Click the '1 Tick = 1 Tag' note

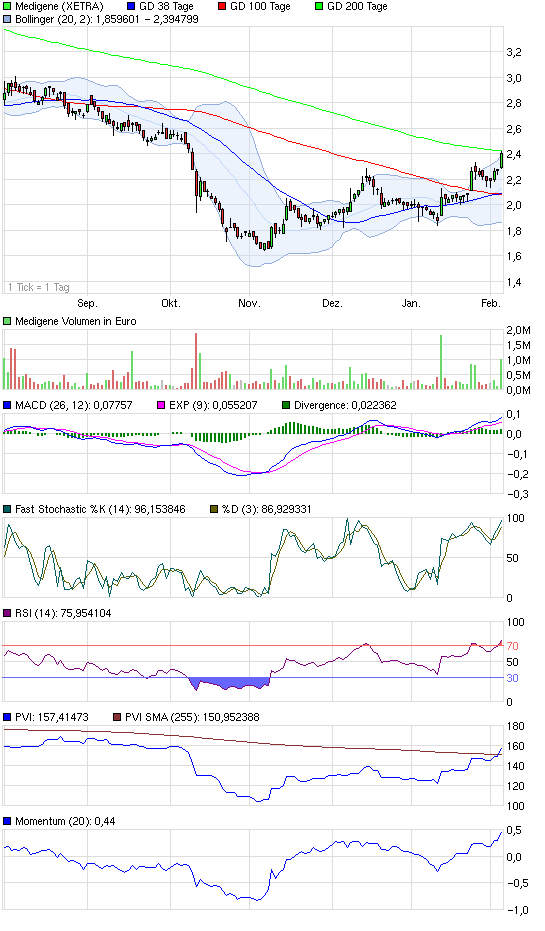coord(39,287)
